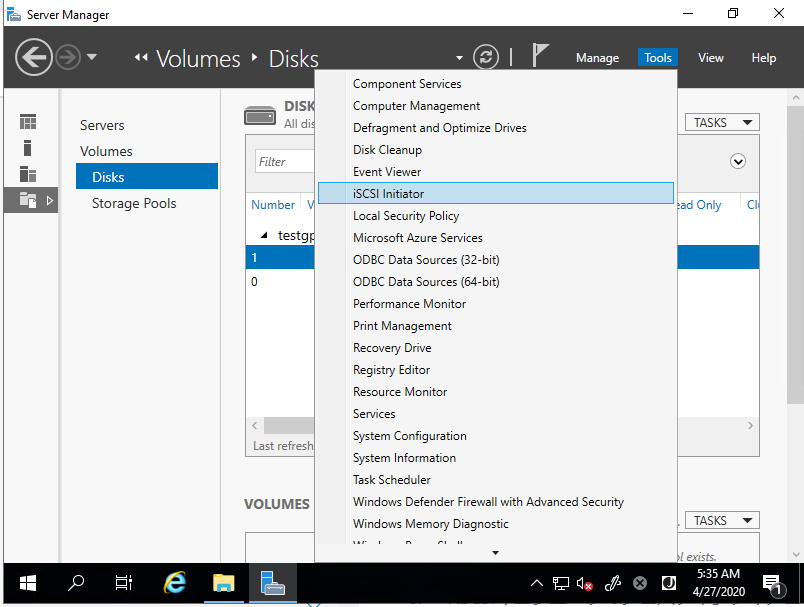The height and width of the screenshot is (607, 804).
Task: Open the Help menu
Action: 763,58
